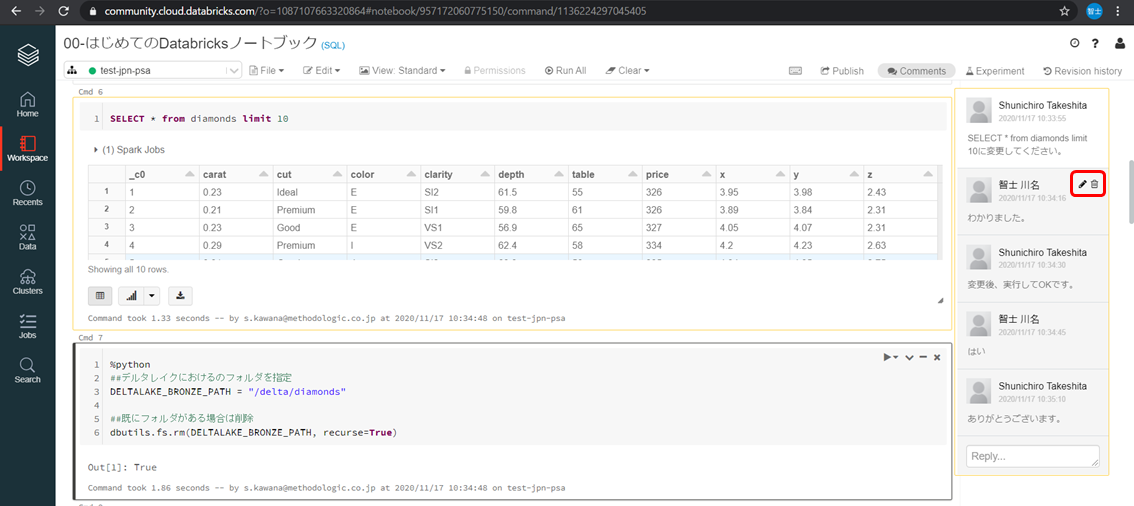Click the browser back arrow
The image size is (1134, 506).
[16, 12]
